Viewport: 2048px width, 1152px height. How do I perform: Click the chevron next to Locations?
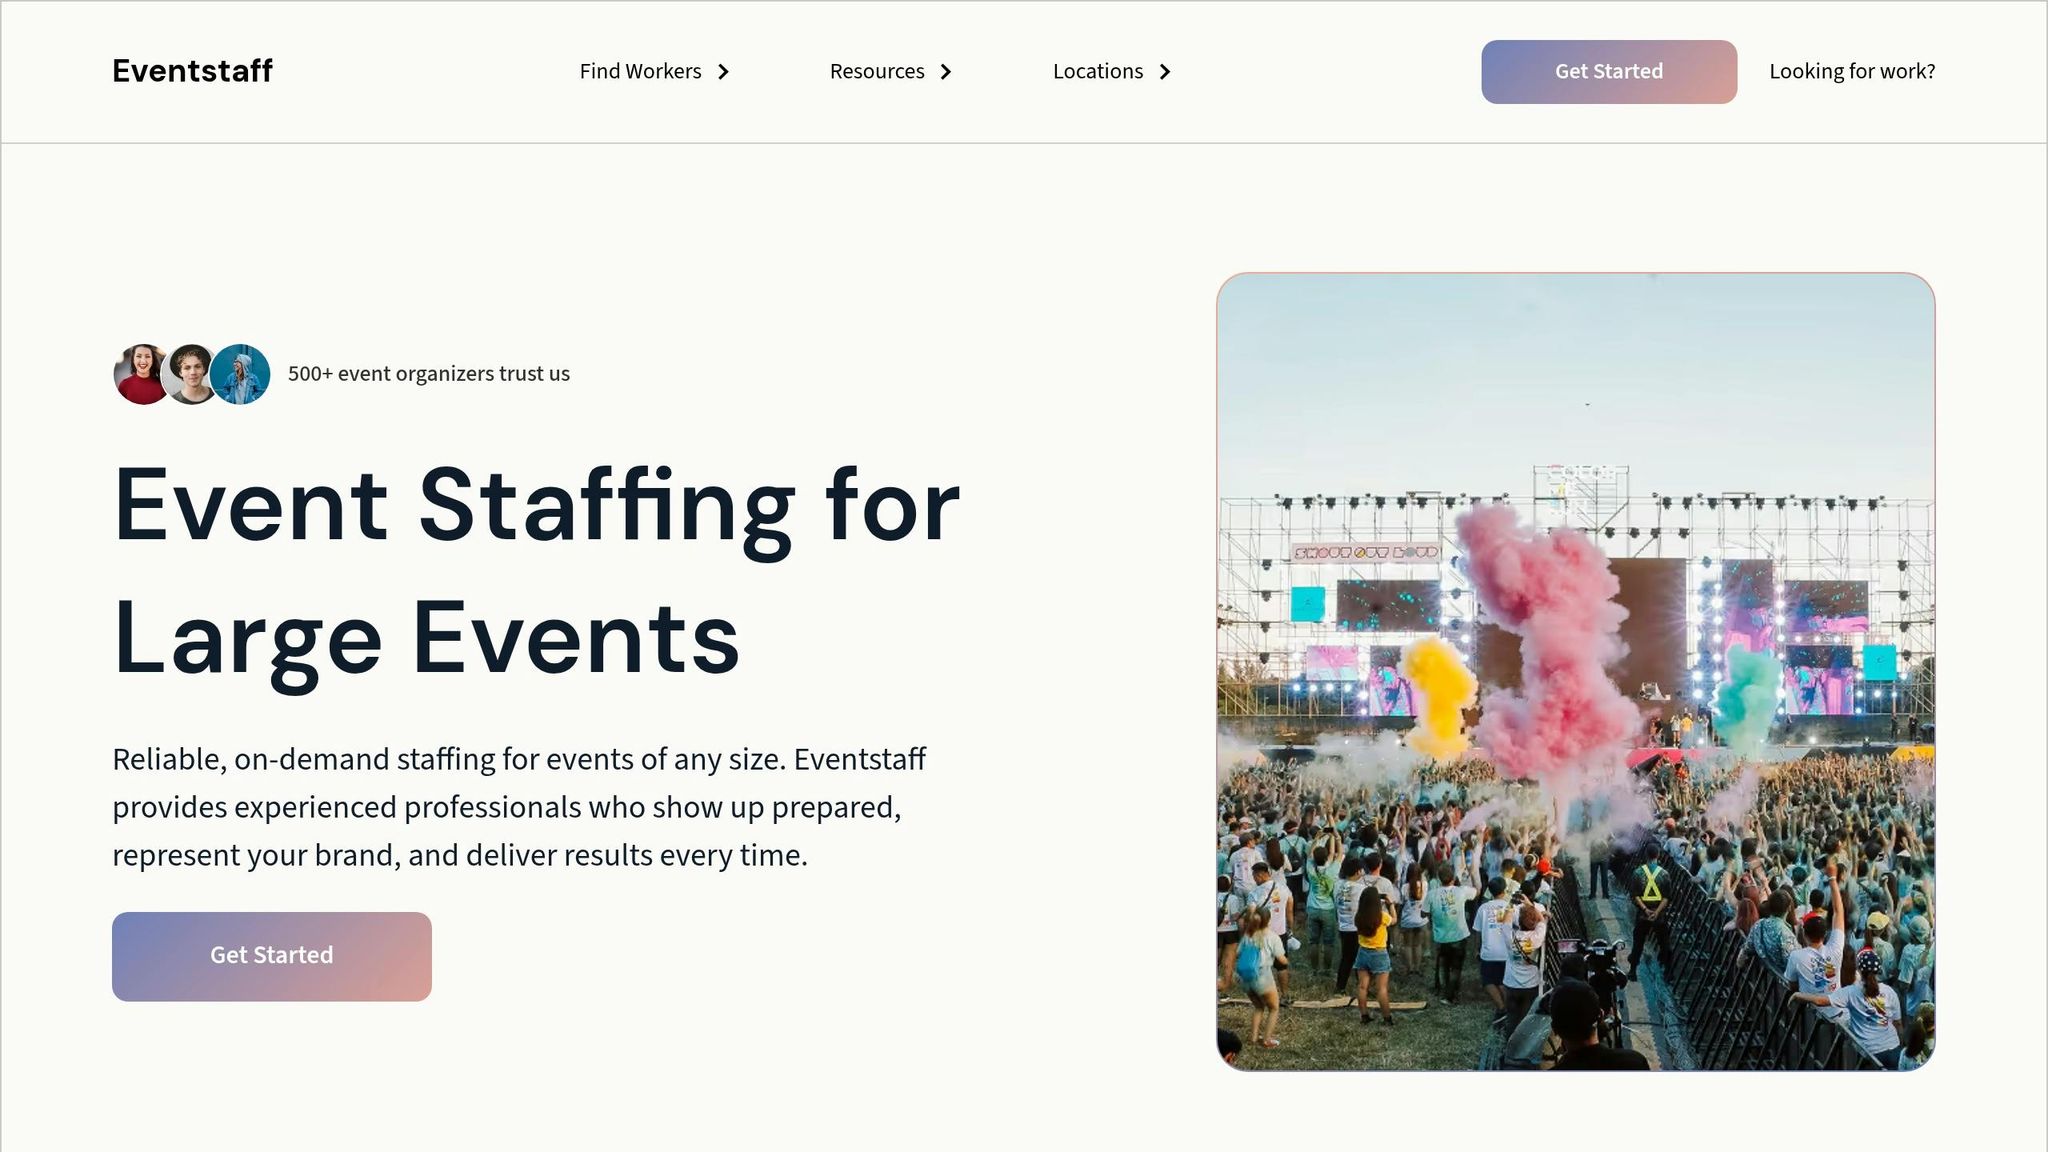point(1164,72)
